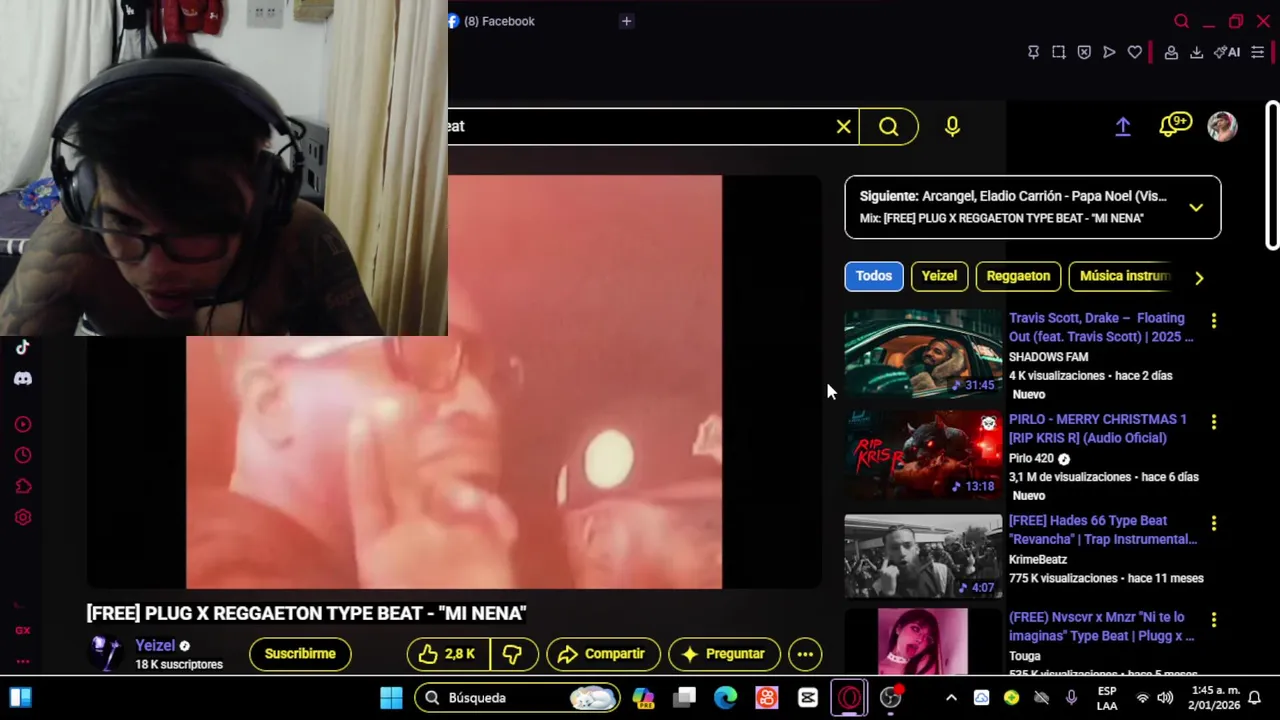Viewport: 1280px width, 720px height.
Task: Click the send/flow arrow icon in toolbar
Action: coord(1109,52)
